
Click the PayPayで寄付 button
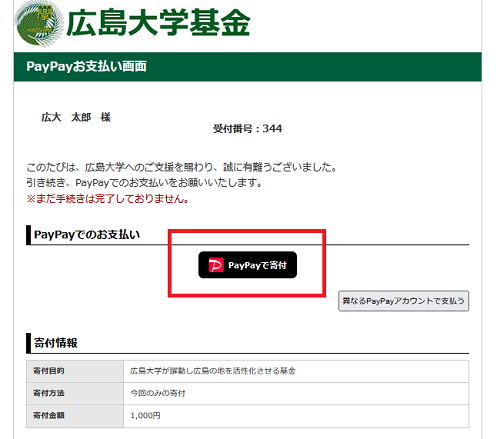point(247,265)
